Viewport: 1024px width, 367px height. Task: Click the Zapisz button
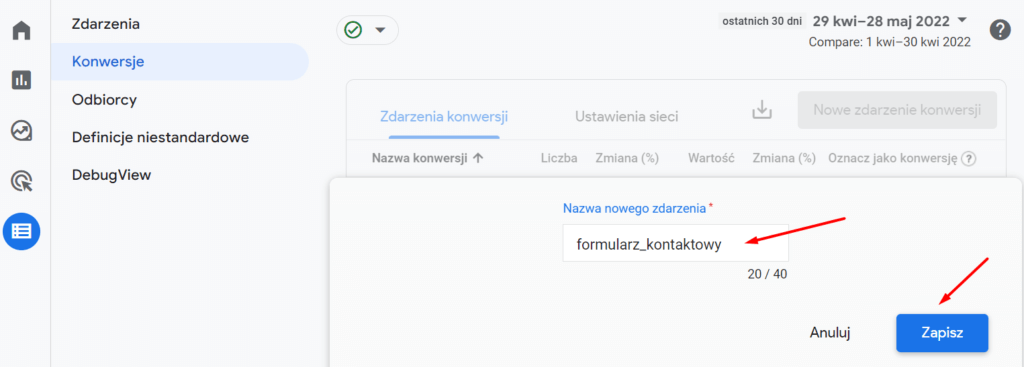[942, 332]
